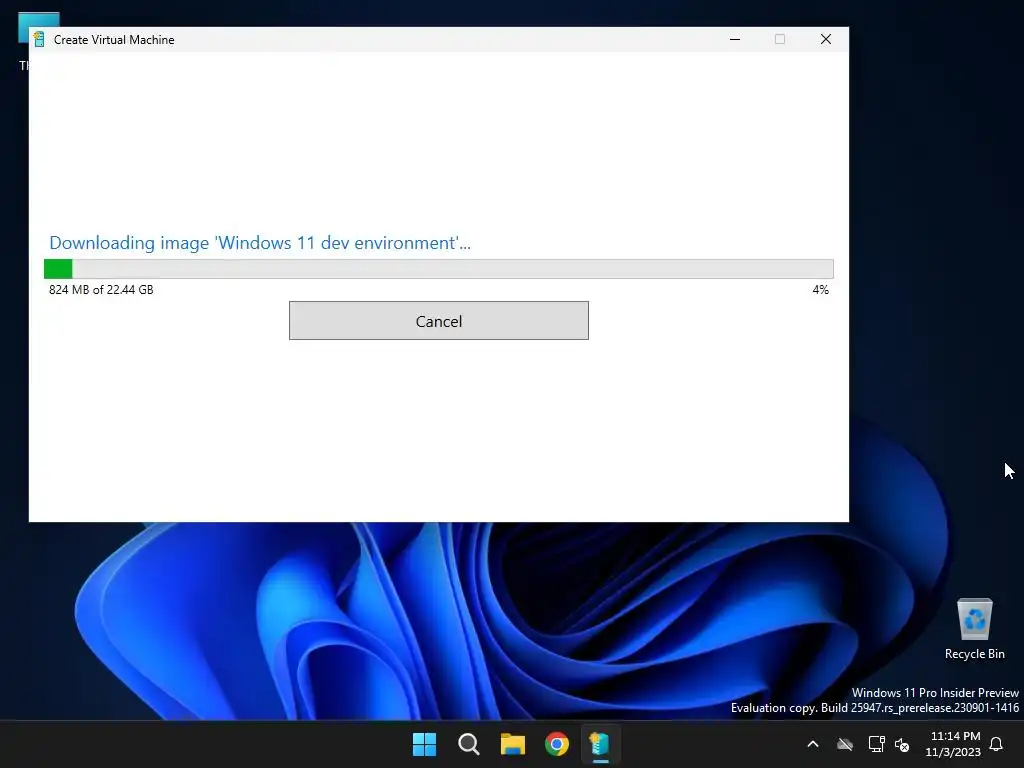Click the OneDrive cloud tray icon

845,744
